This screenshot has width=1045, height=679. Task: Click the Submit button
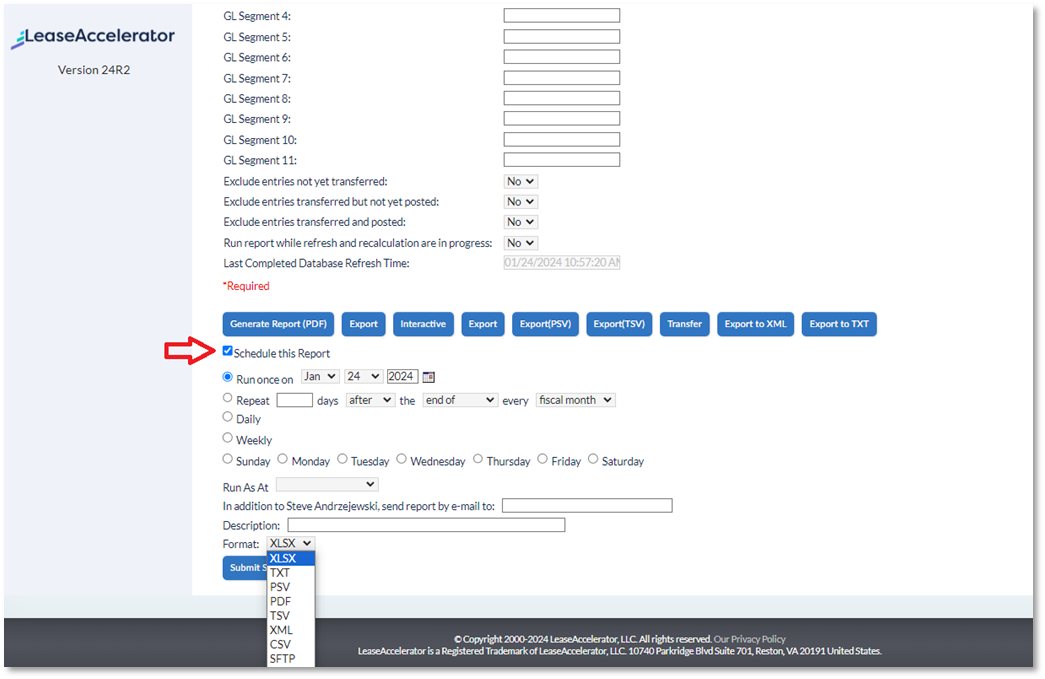tap(245, 568)
